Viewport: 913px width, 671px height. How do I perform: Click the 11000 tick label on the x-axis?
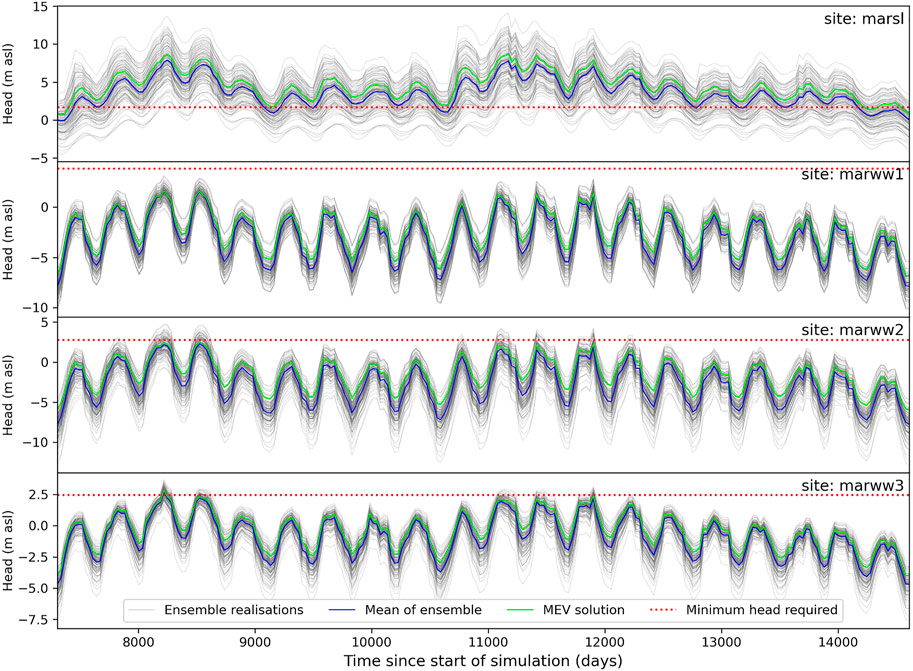[488, 642]
